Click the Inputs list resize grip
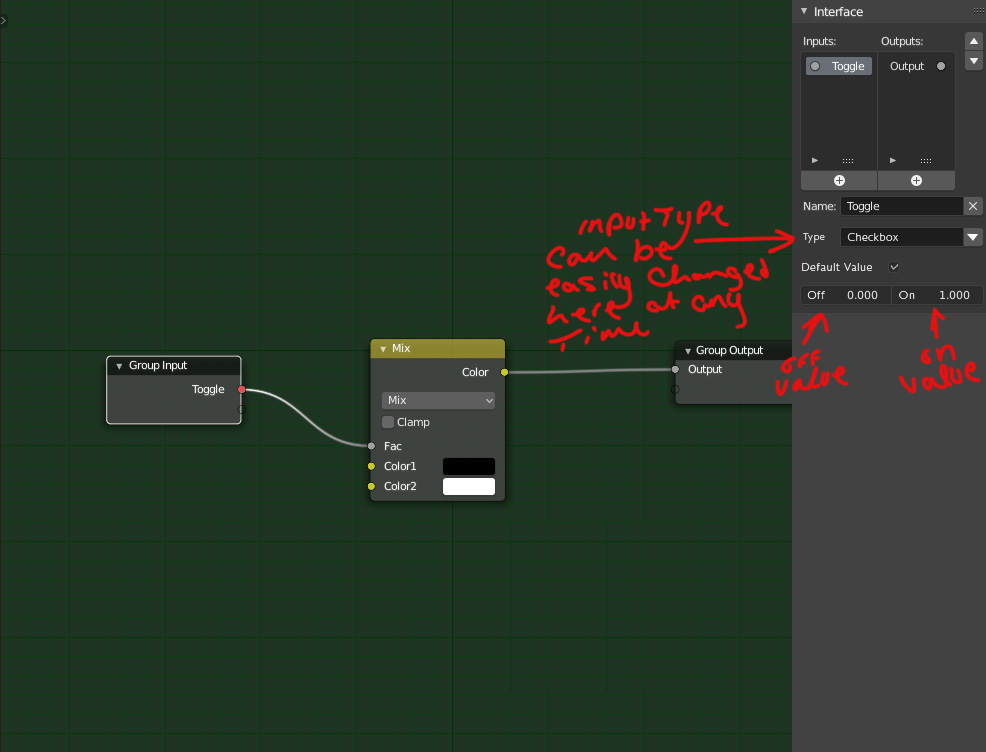 (848, 161)
